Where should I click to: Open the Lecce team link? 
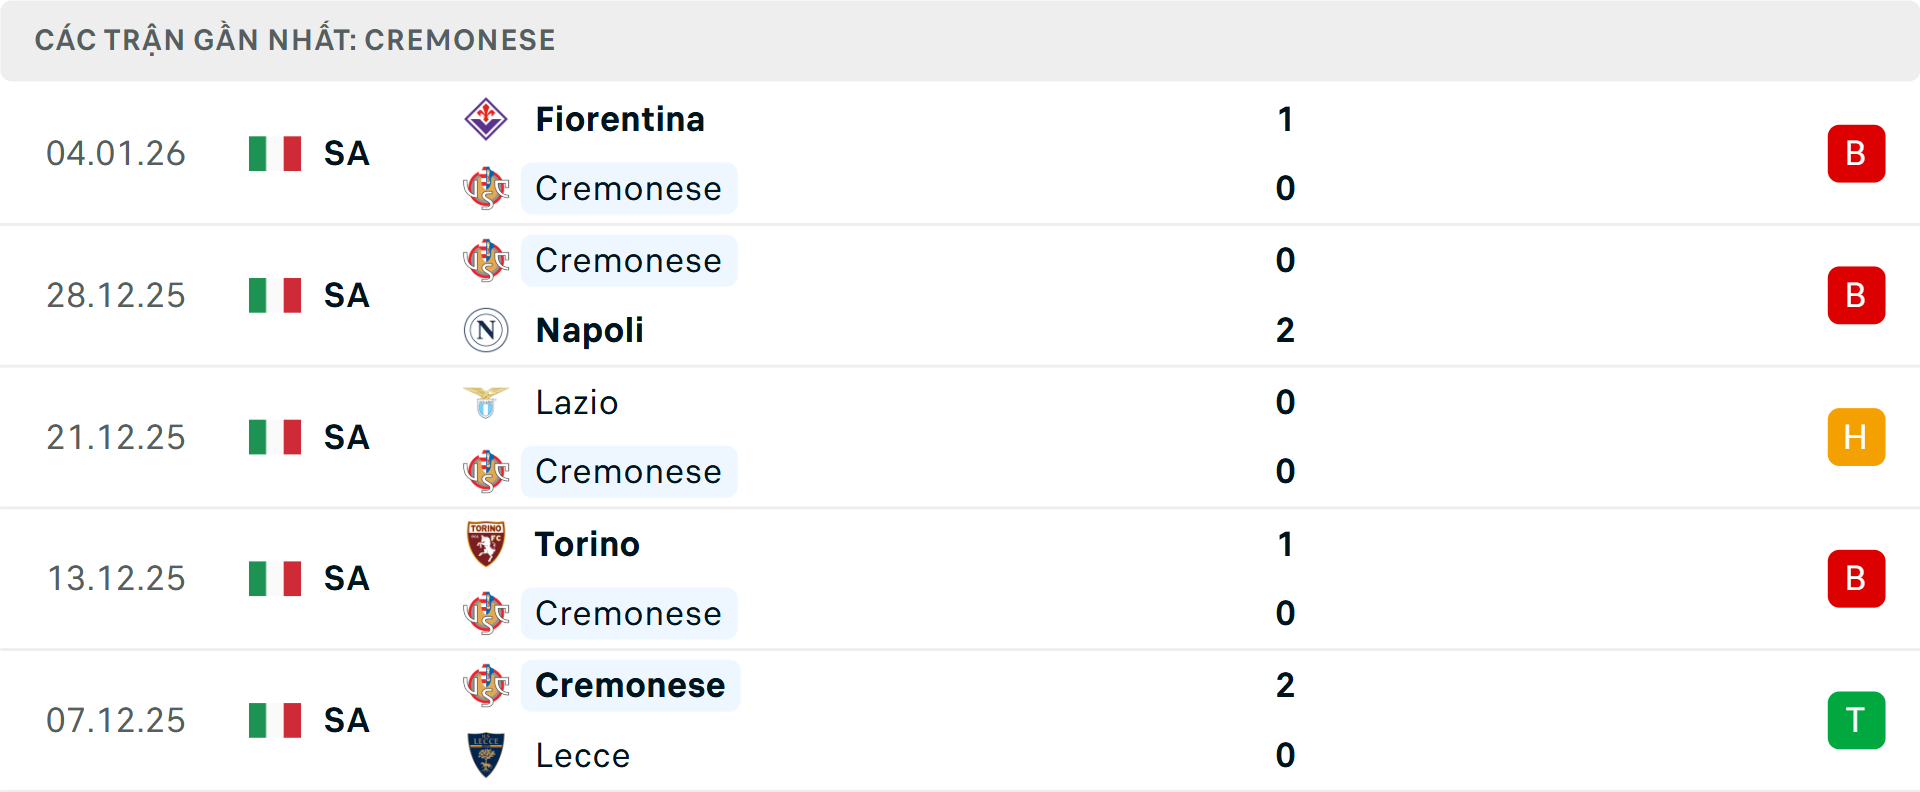coord(583,755)
